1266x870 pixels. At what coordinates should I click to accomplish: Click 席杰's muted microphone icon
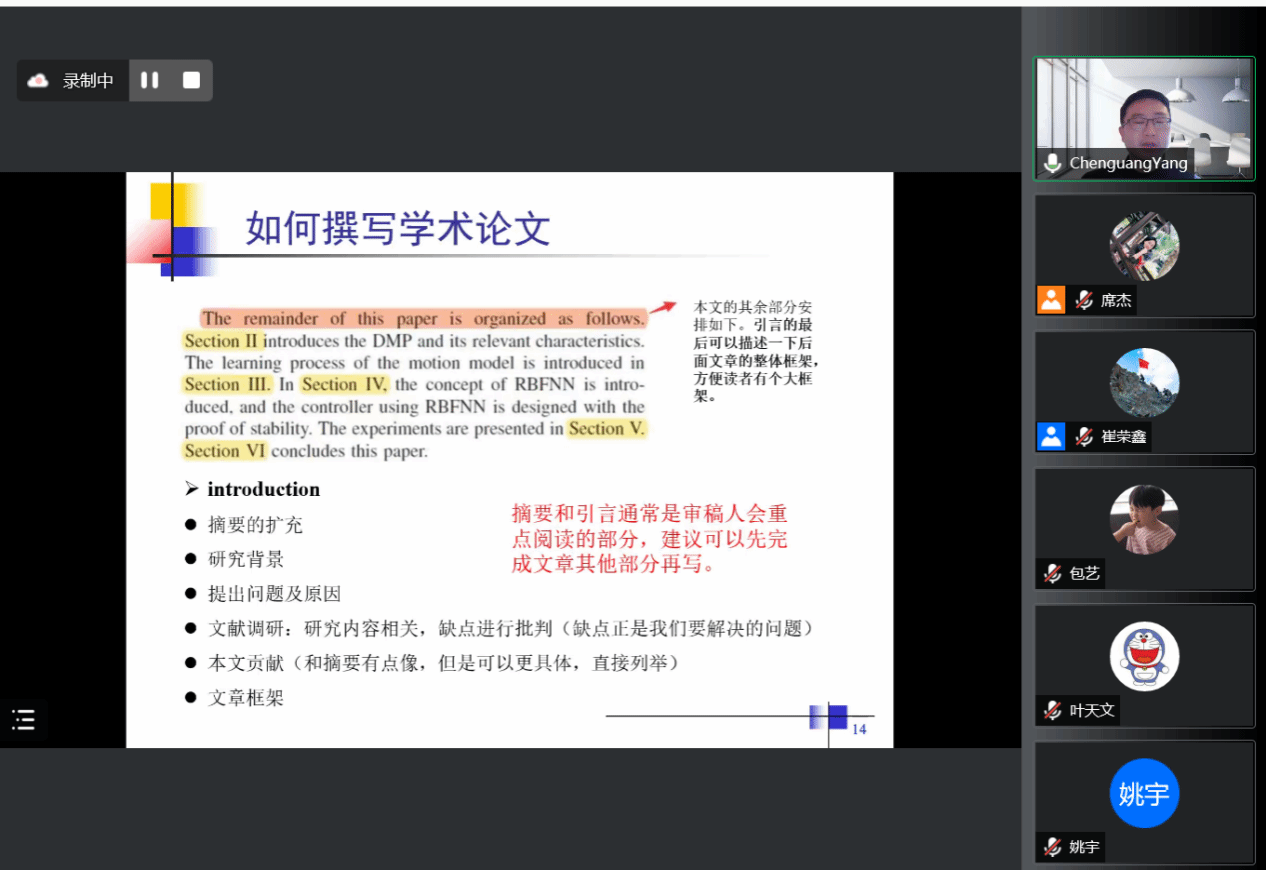point(1083,300)
